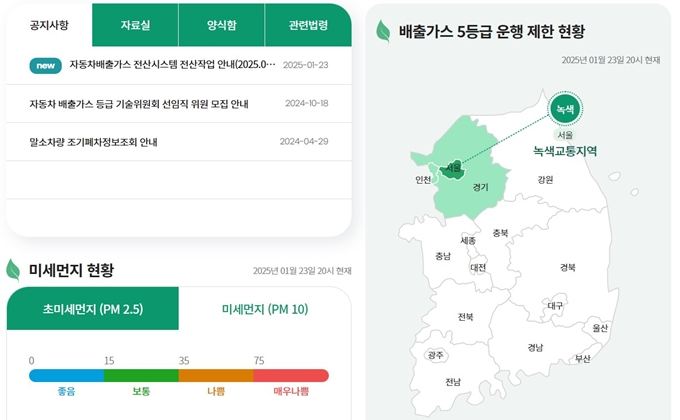Viewport: 680px width, 420px height.
Task: Click the 녹색교통지역 label near map
Action: 565,151
